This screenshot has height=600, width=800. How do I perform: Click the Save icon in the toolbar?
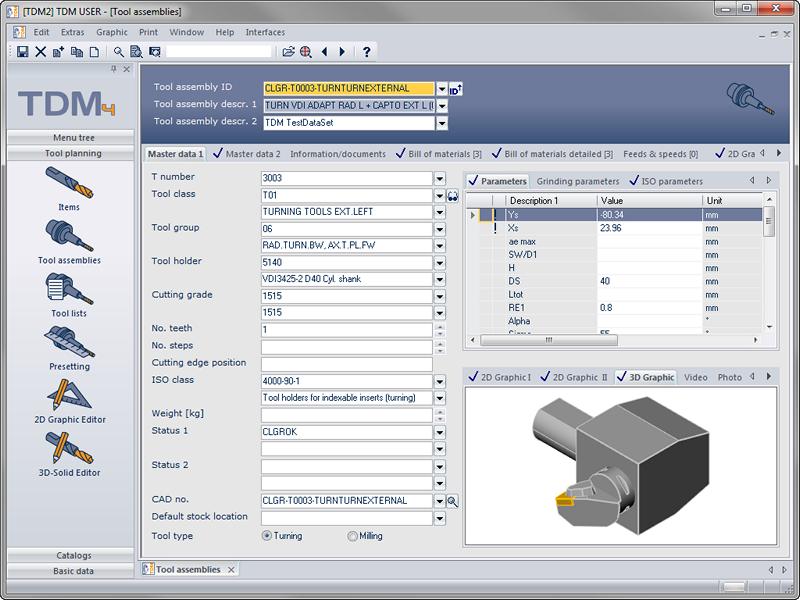(22, 52)
